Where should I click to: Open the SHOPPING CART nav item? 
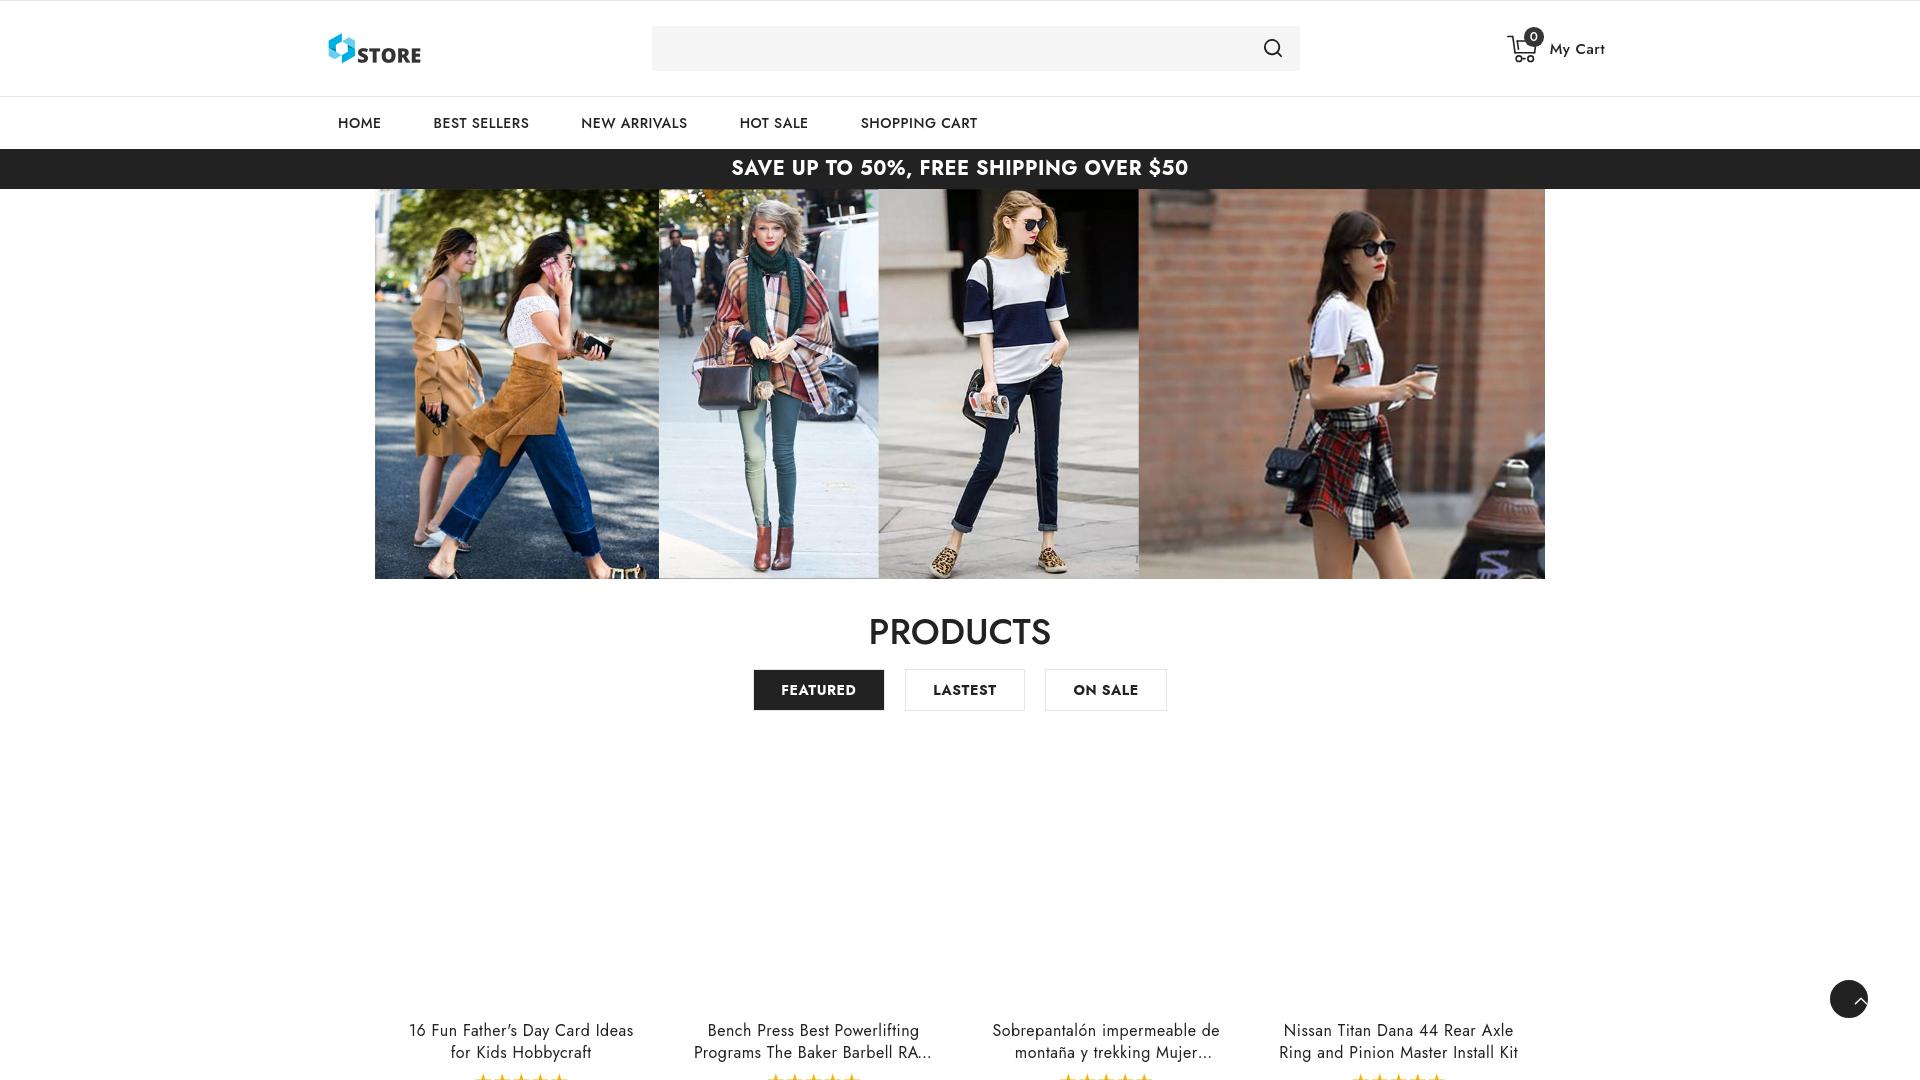click(918, 123)
